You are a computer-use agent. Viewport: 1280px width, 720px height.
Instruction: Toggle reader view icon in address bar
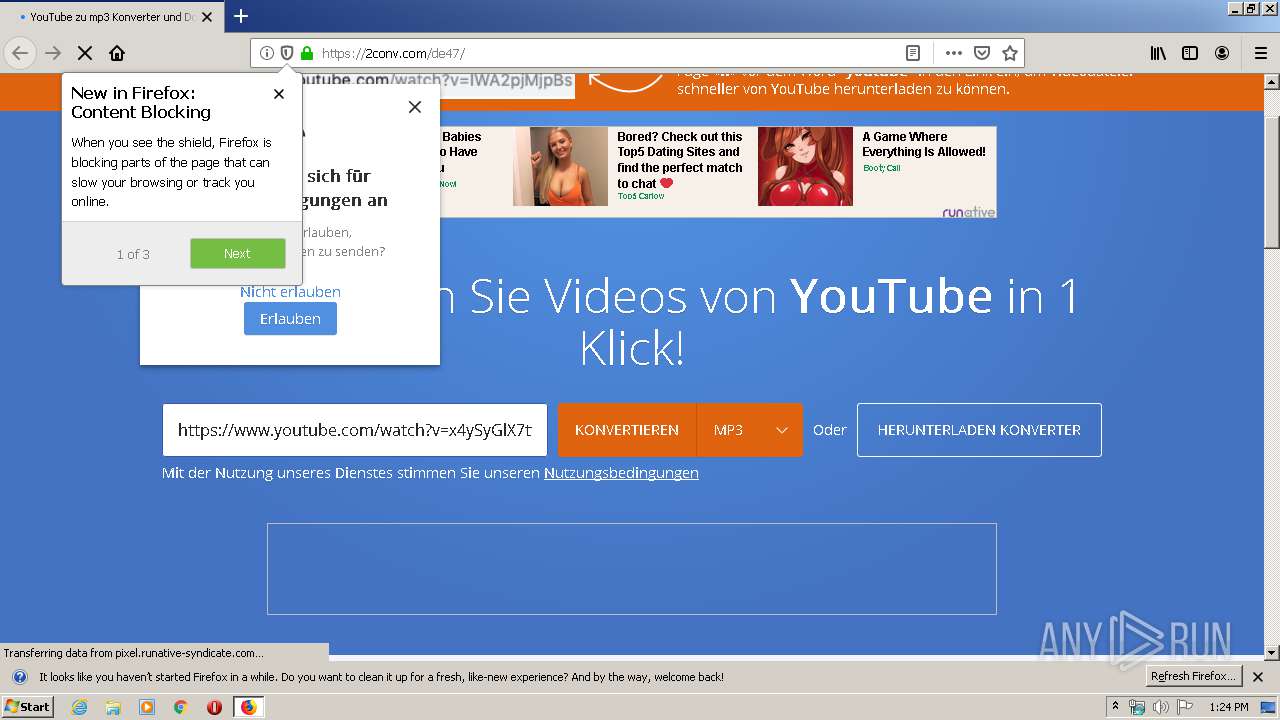click(x=913, y=53)
